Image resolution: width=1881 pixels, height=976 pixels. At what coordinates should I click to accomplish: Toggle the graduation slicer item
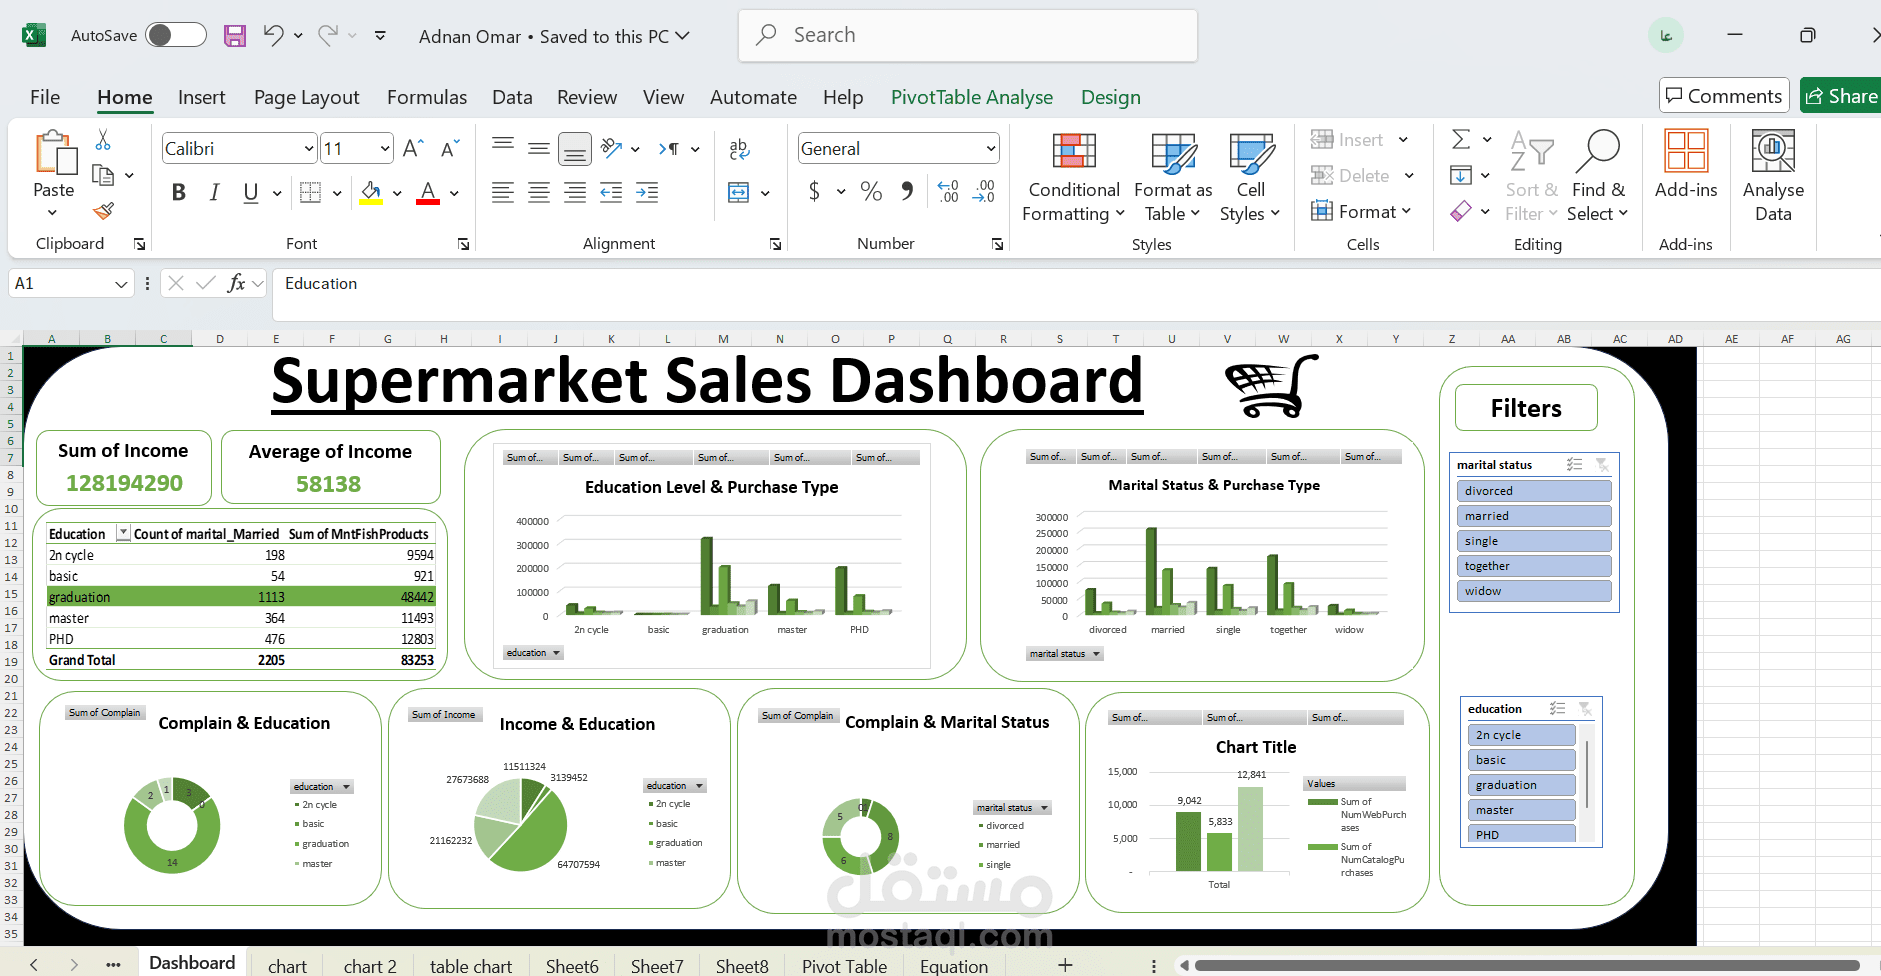(x=1521, y=785)
